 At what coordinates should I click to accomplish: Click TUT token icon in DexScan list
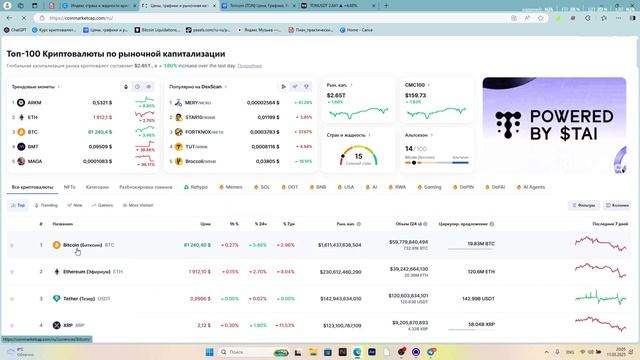point(178,147)
